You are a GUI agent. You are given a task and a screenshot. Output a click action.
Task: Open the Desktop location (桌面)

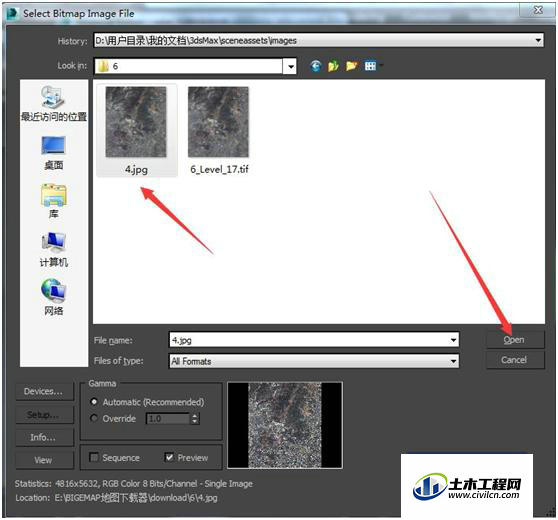[x=53, y=153]
